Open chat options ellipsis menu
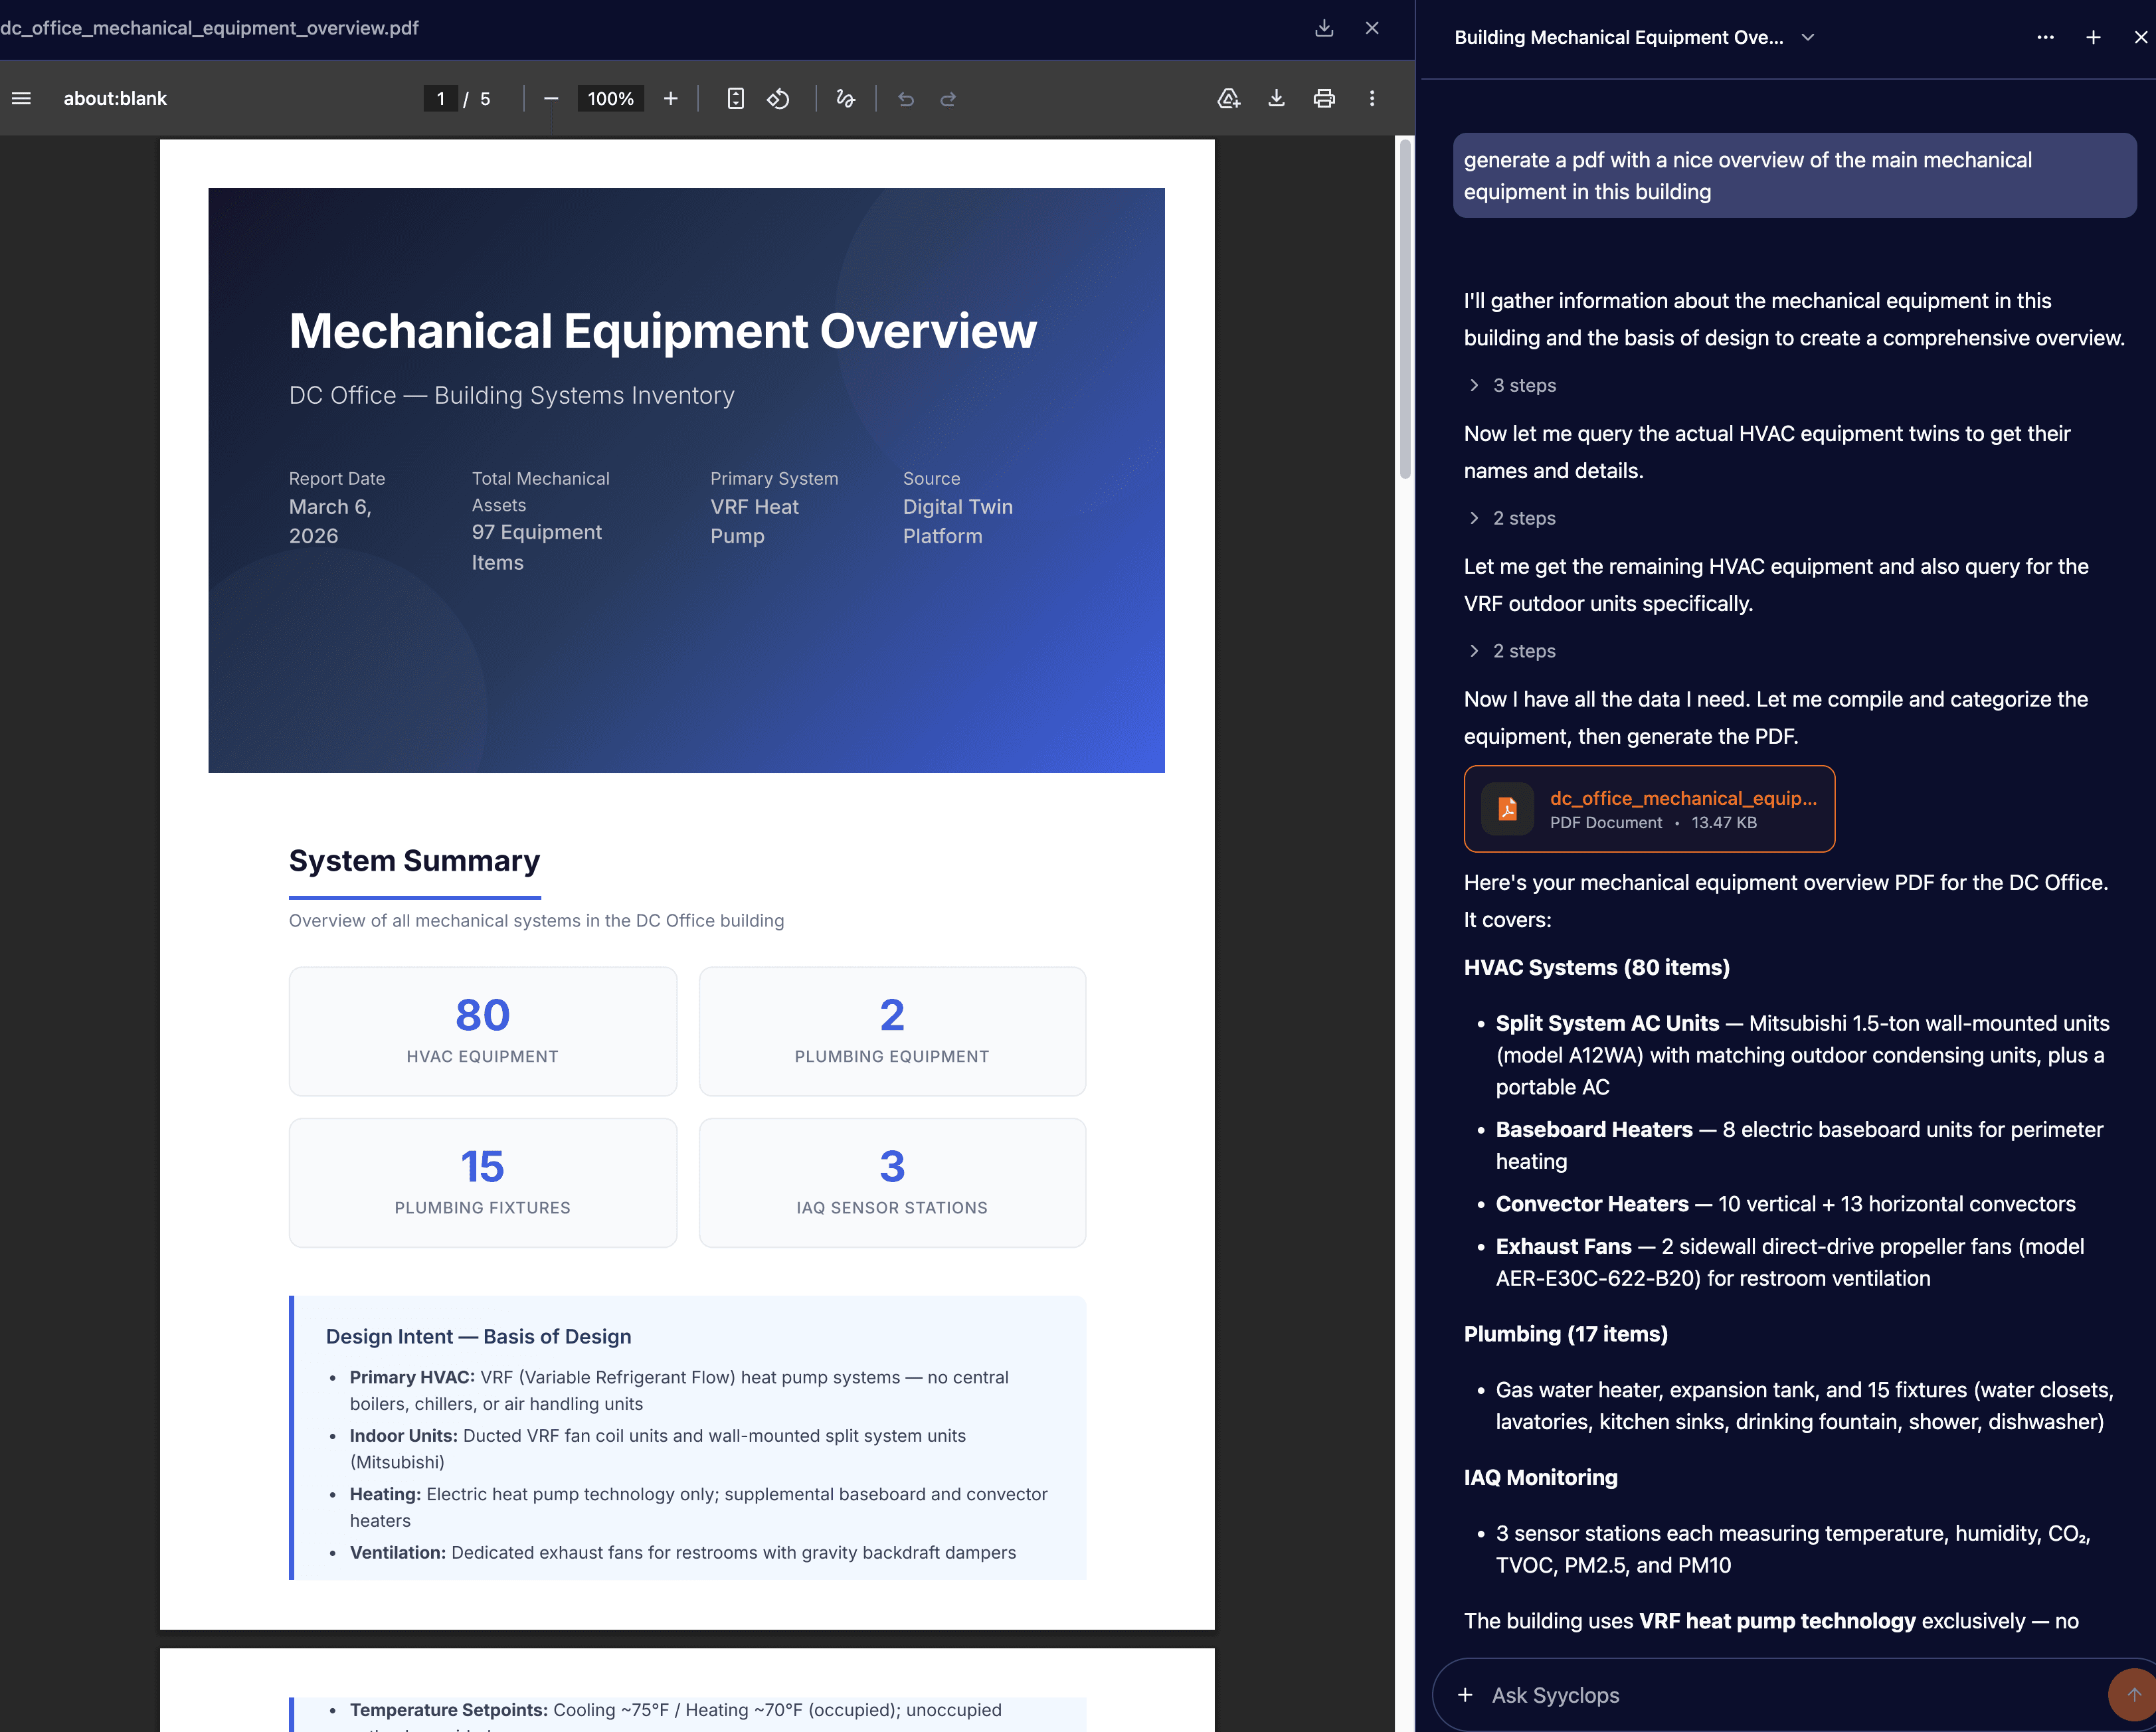 tap(2046, 37)
